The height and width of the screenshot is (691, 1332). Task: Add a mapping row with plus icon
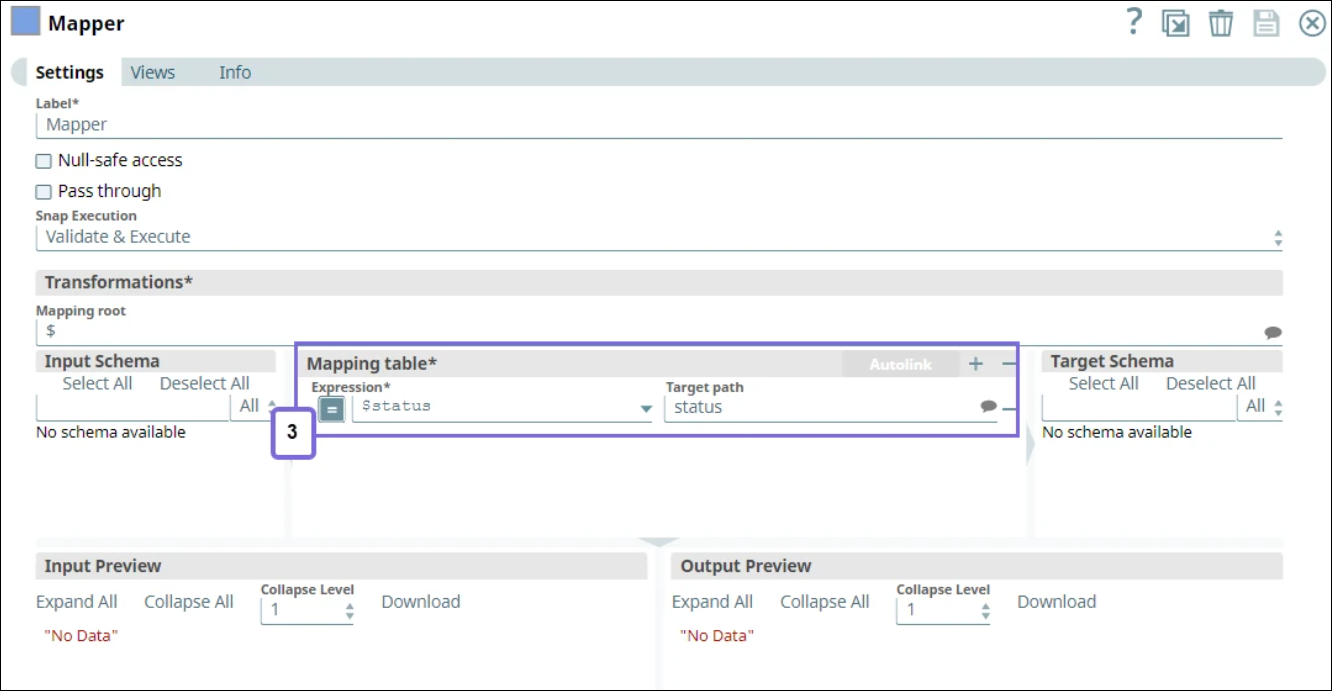click(x=976, y=364)
